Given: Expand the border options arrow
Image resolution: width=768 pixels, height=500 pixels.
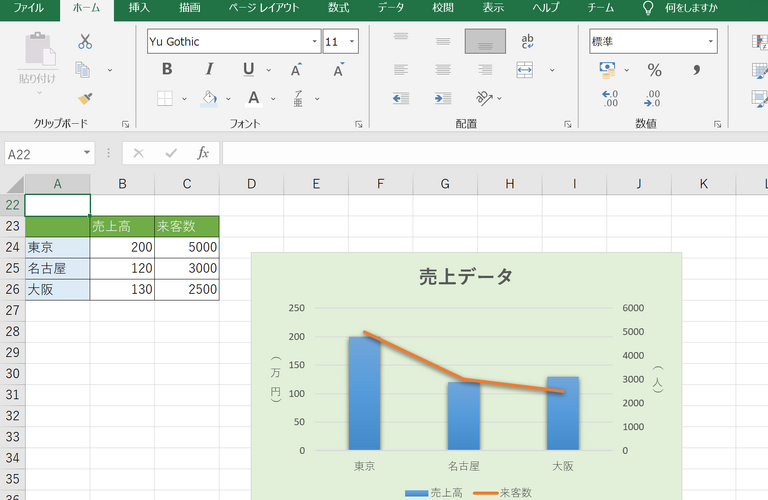Looking at the screenshot, I should 184,99.
